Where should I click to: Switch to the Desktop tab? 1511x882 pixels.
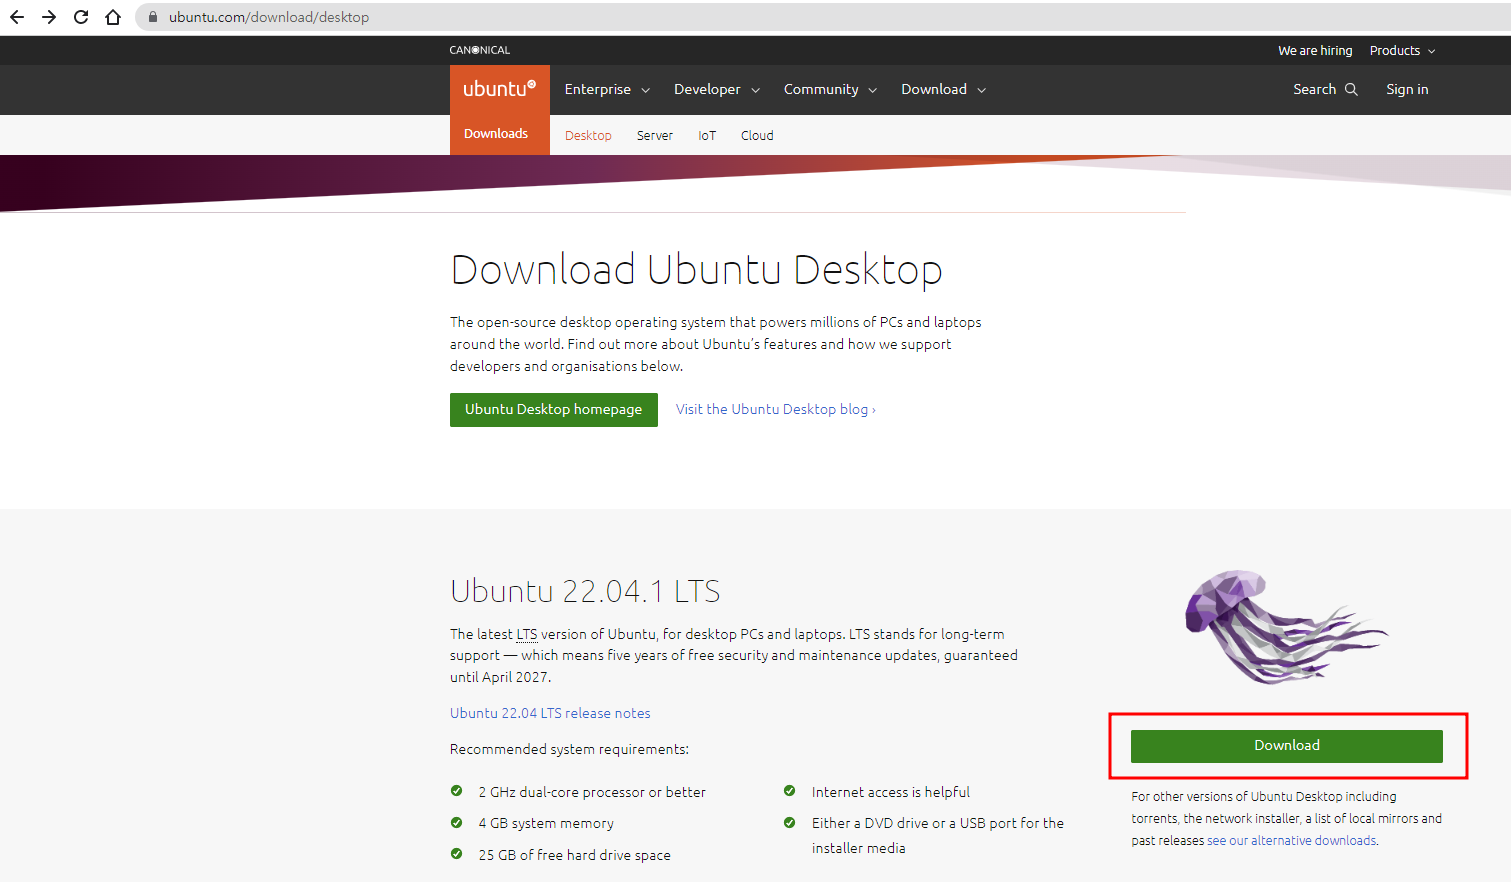point(588,135)
